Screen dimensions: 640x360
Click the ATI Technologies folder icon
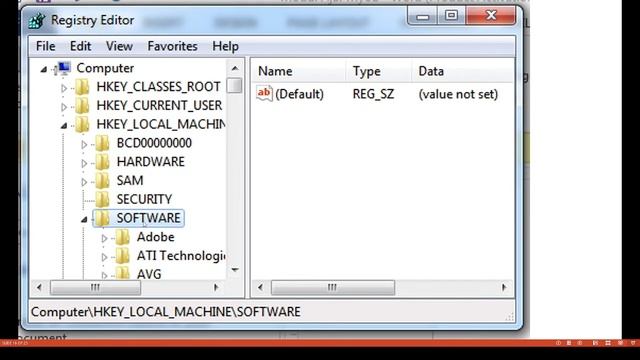click(x=122, y=256)
